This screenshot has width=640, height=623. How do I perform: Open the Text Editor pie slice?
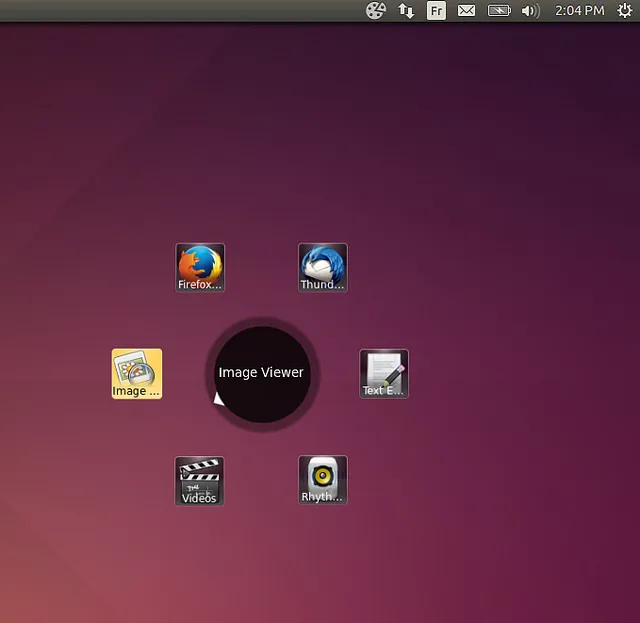pos(384,373)
